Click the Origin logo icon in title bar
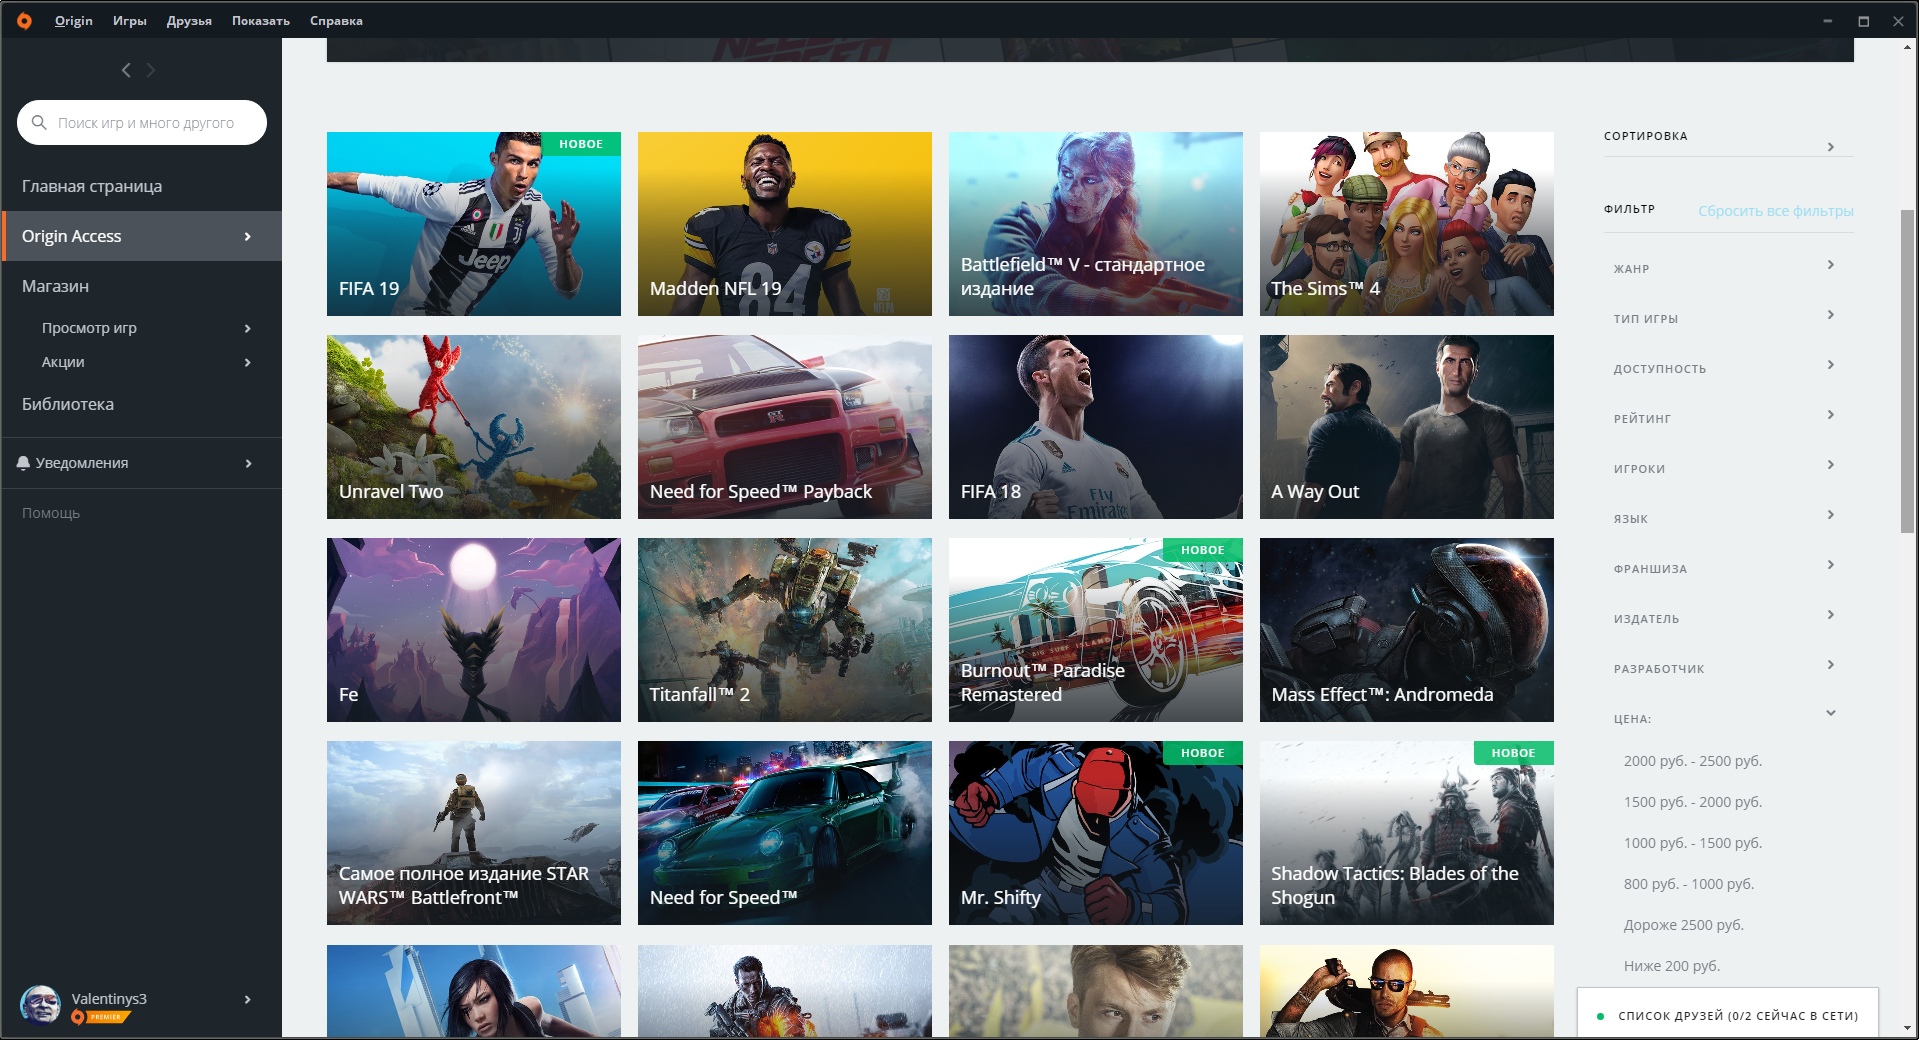 tap(24, 20)
